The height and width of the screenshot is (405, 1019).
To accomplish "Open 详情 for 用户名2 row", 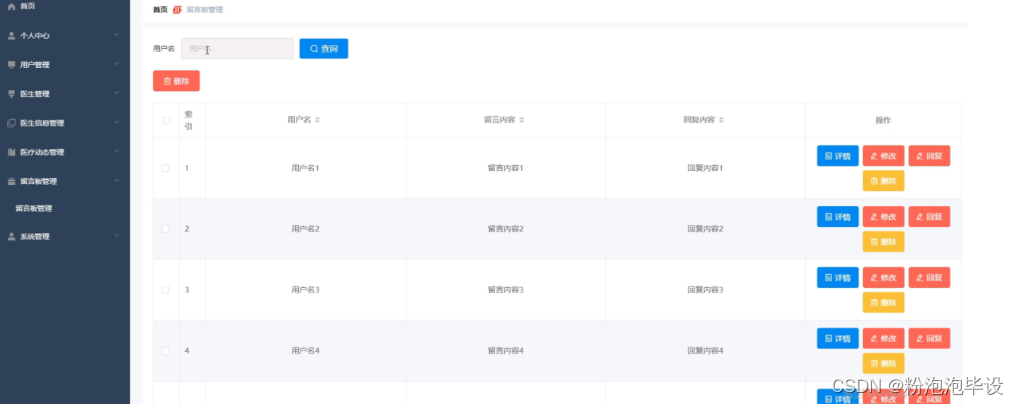I will coord(838,216).
